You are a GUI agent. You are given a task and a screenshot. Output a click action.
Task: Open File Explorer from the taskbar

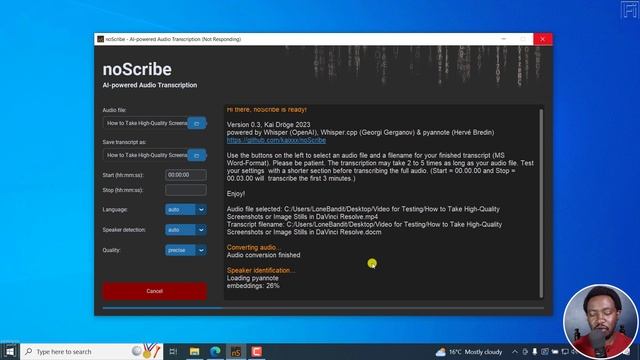(x=195, y=351)
